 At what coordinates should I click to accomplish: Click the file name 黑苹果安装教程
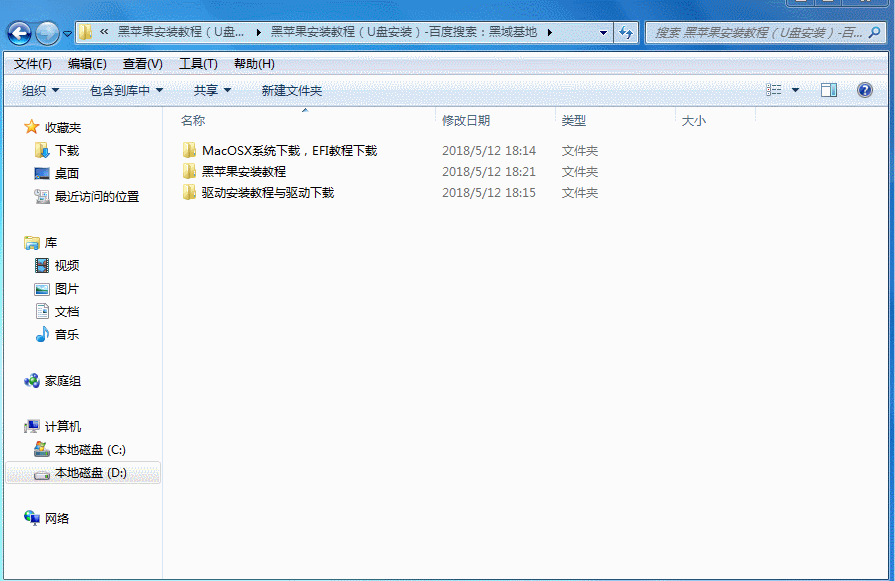(244, 172)
